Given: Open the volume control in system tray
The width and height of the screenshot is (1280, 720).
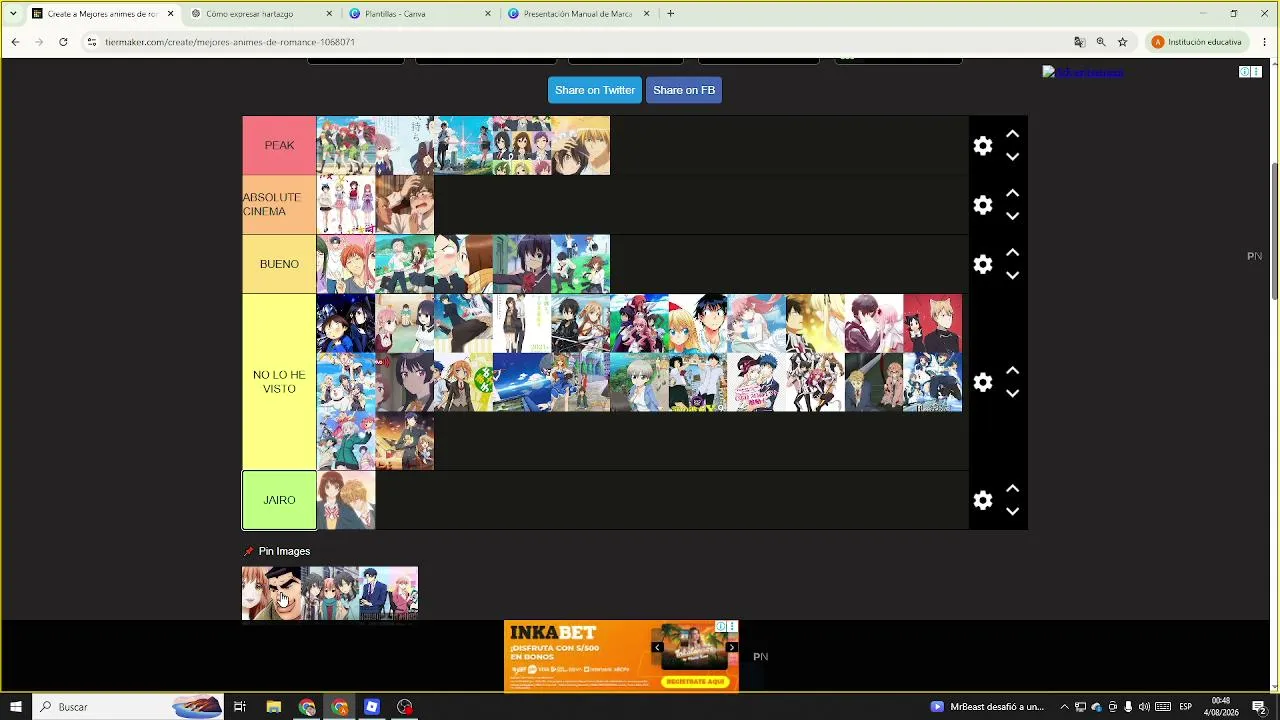Looking at the screenshot, I should pos(1144,707).
